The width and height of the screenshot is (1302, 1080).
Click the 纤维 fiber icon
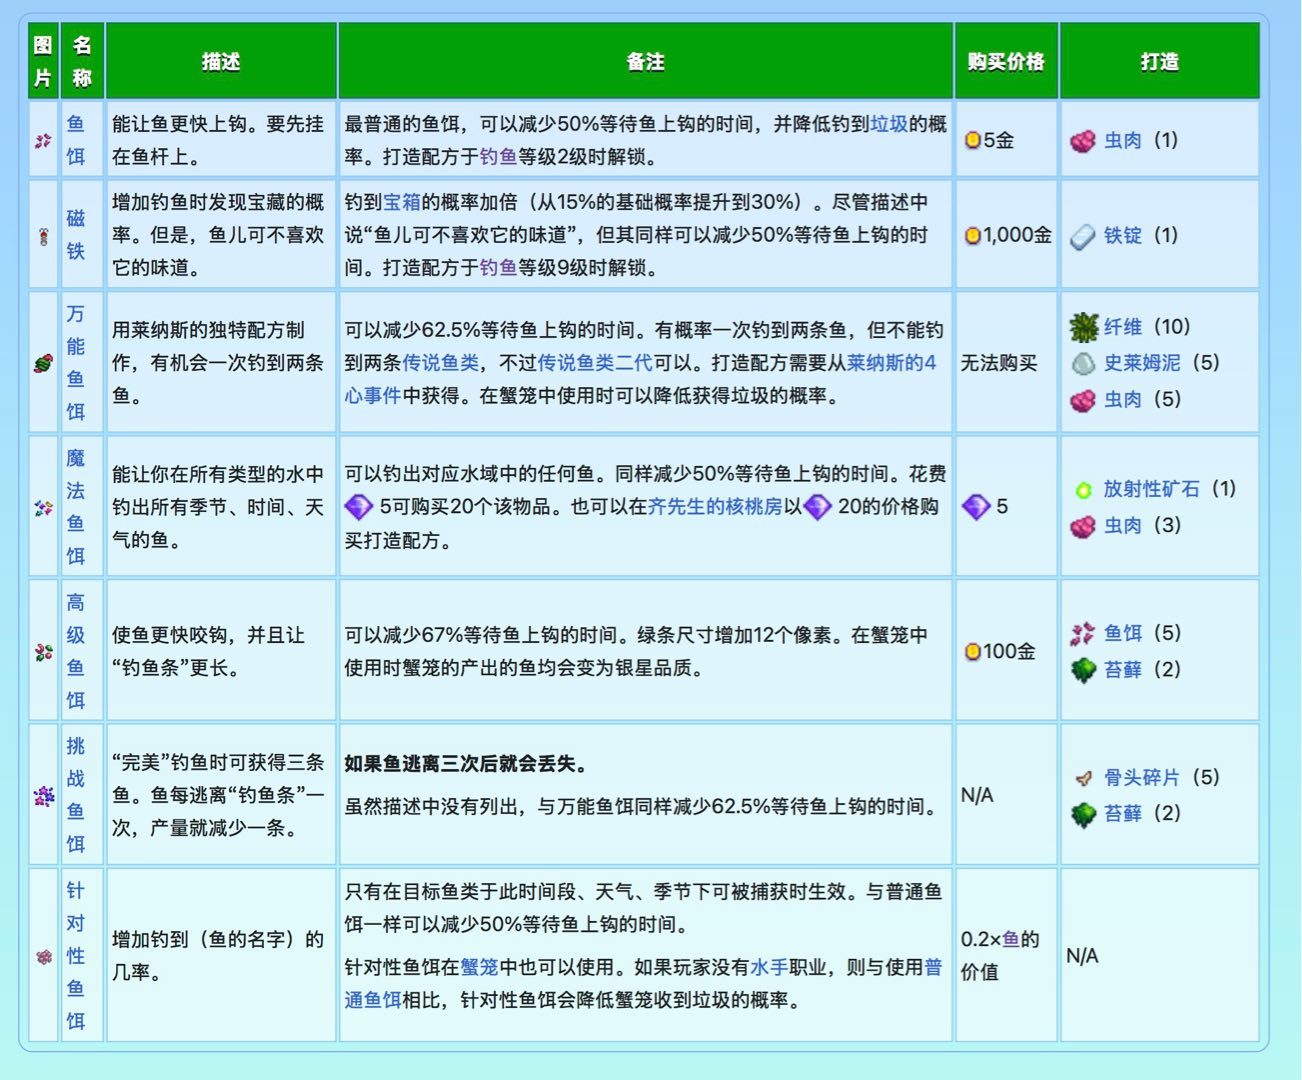(1083, 327)
